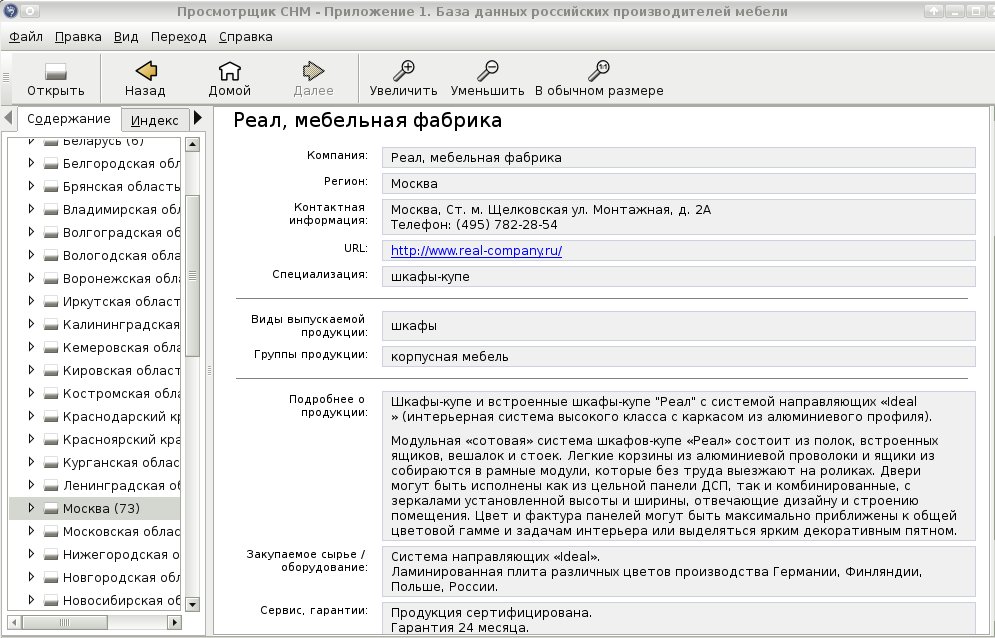The height and width of the screenshot is (638, 995).
Task: Click book icon next to Ленинградская область
Action: tap(51, 486)
